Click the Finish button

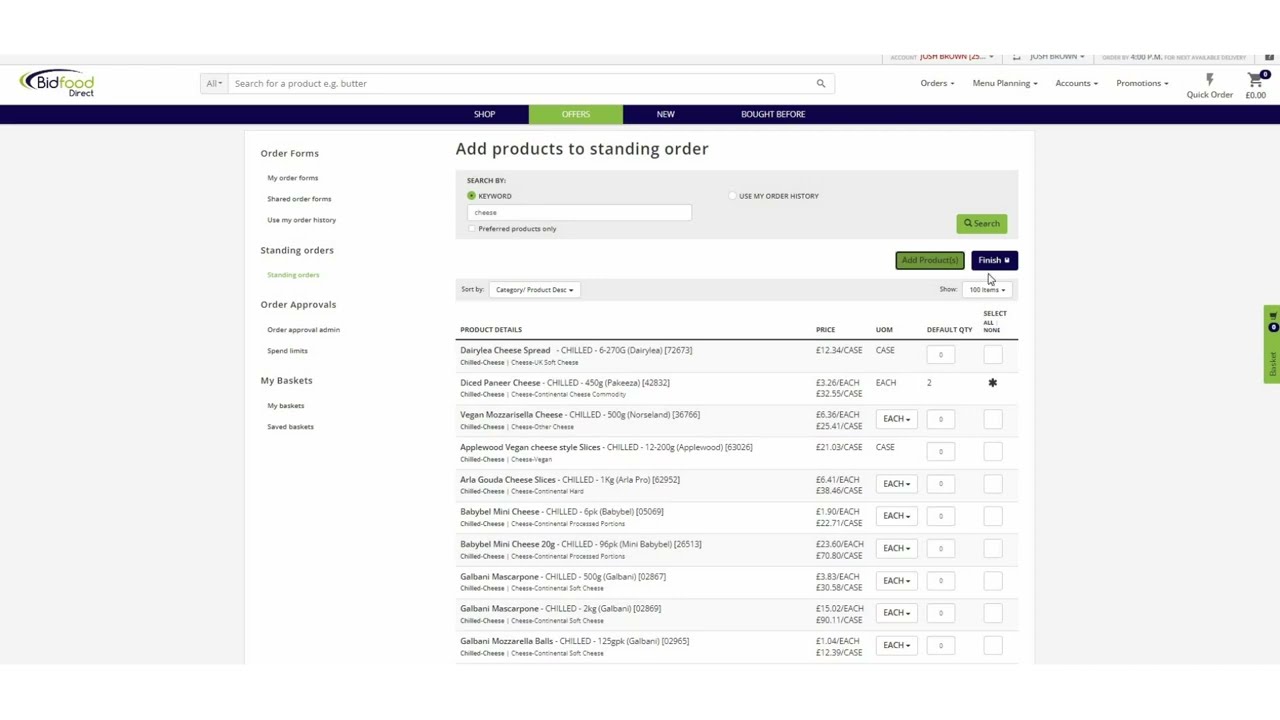(994, 260)
